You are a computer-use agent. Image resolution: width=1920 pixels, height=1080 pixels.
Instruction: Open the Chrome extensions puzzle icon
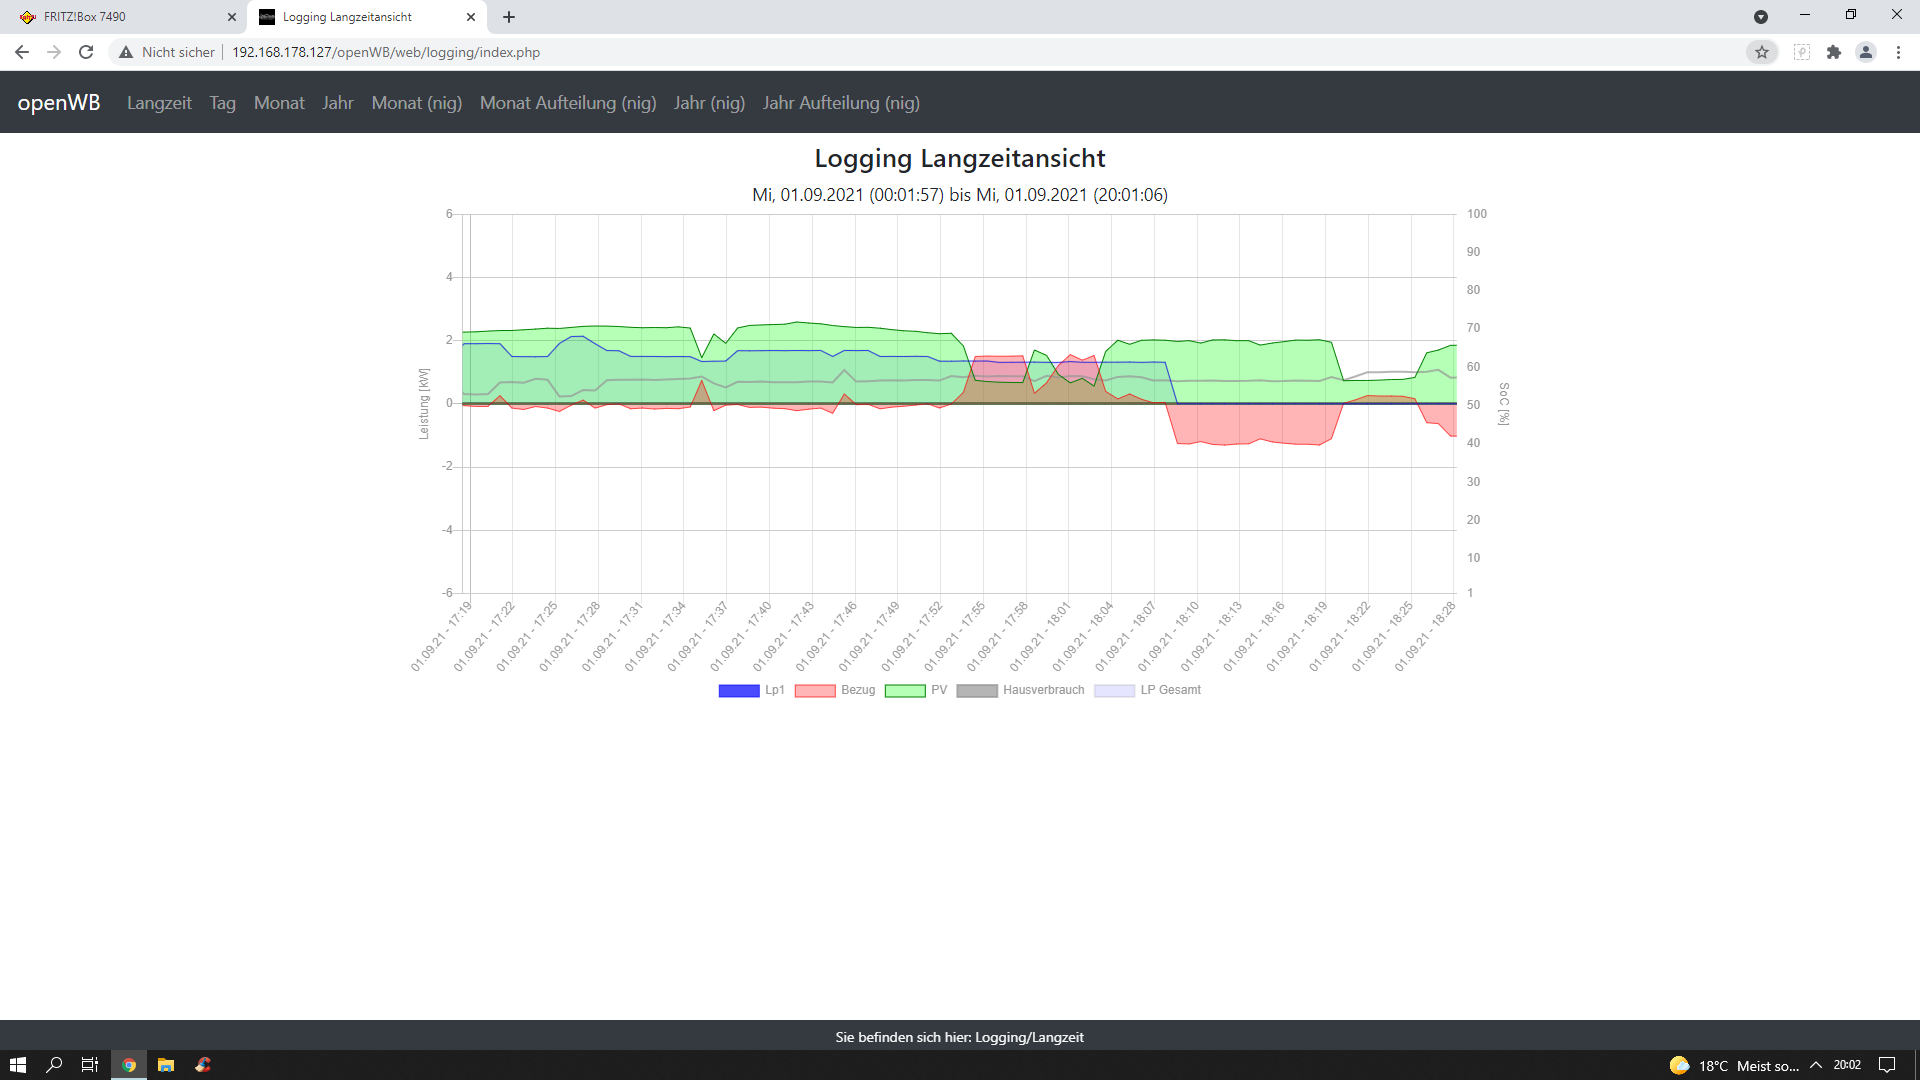[x=1834, y=52]
